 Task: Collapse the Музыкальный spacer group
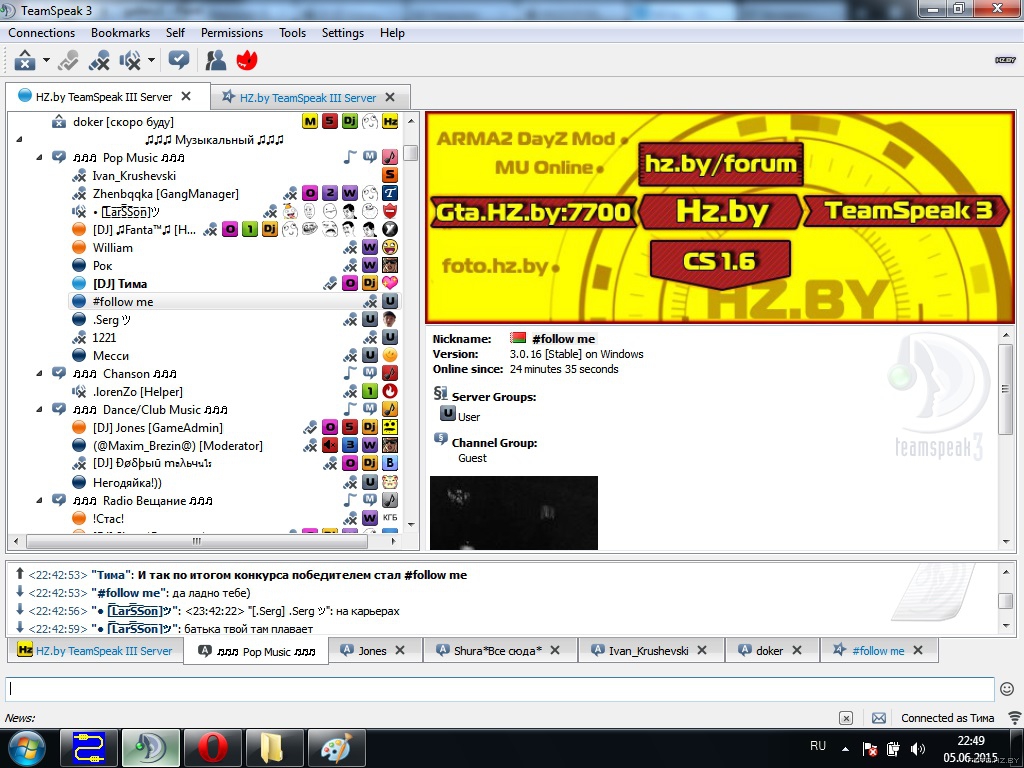[x=20, y=139]
